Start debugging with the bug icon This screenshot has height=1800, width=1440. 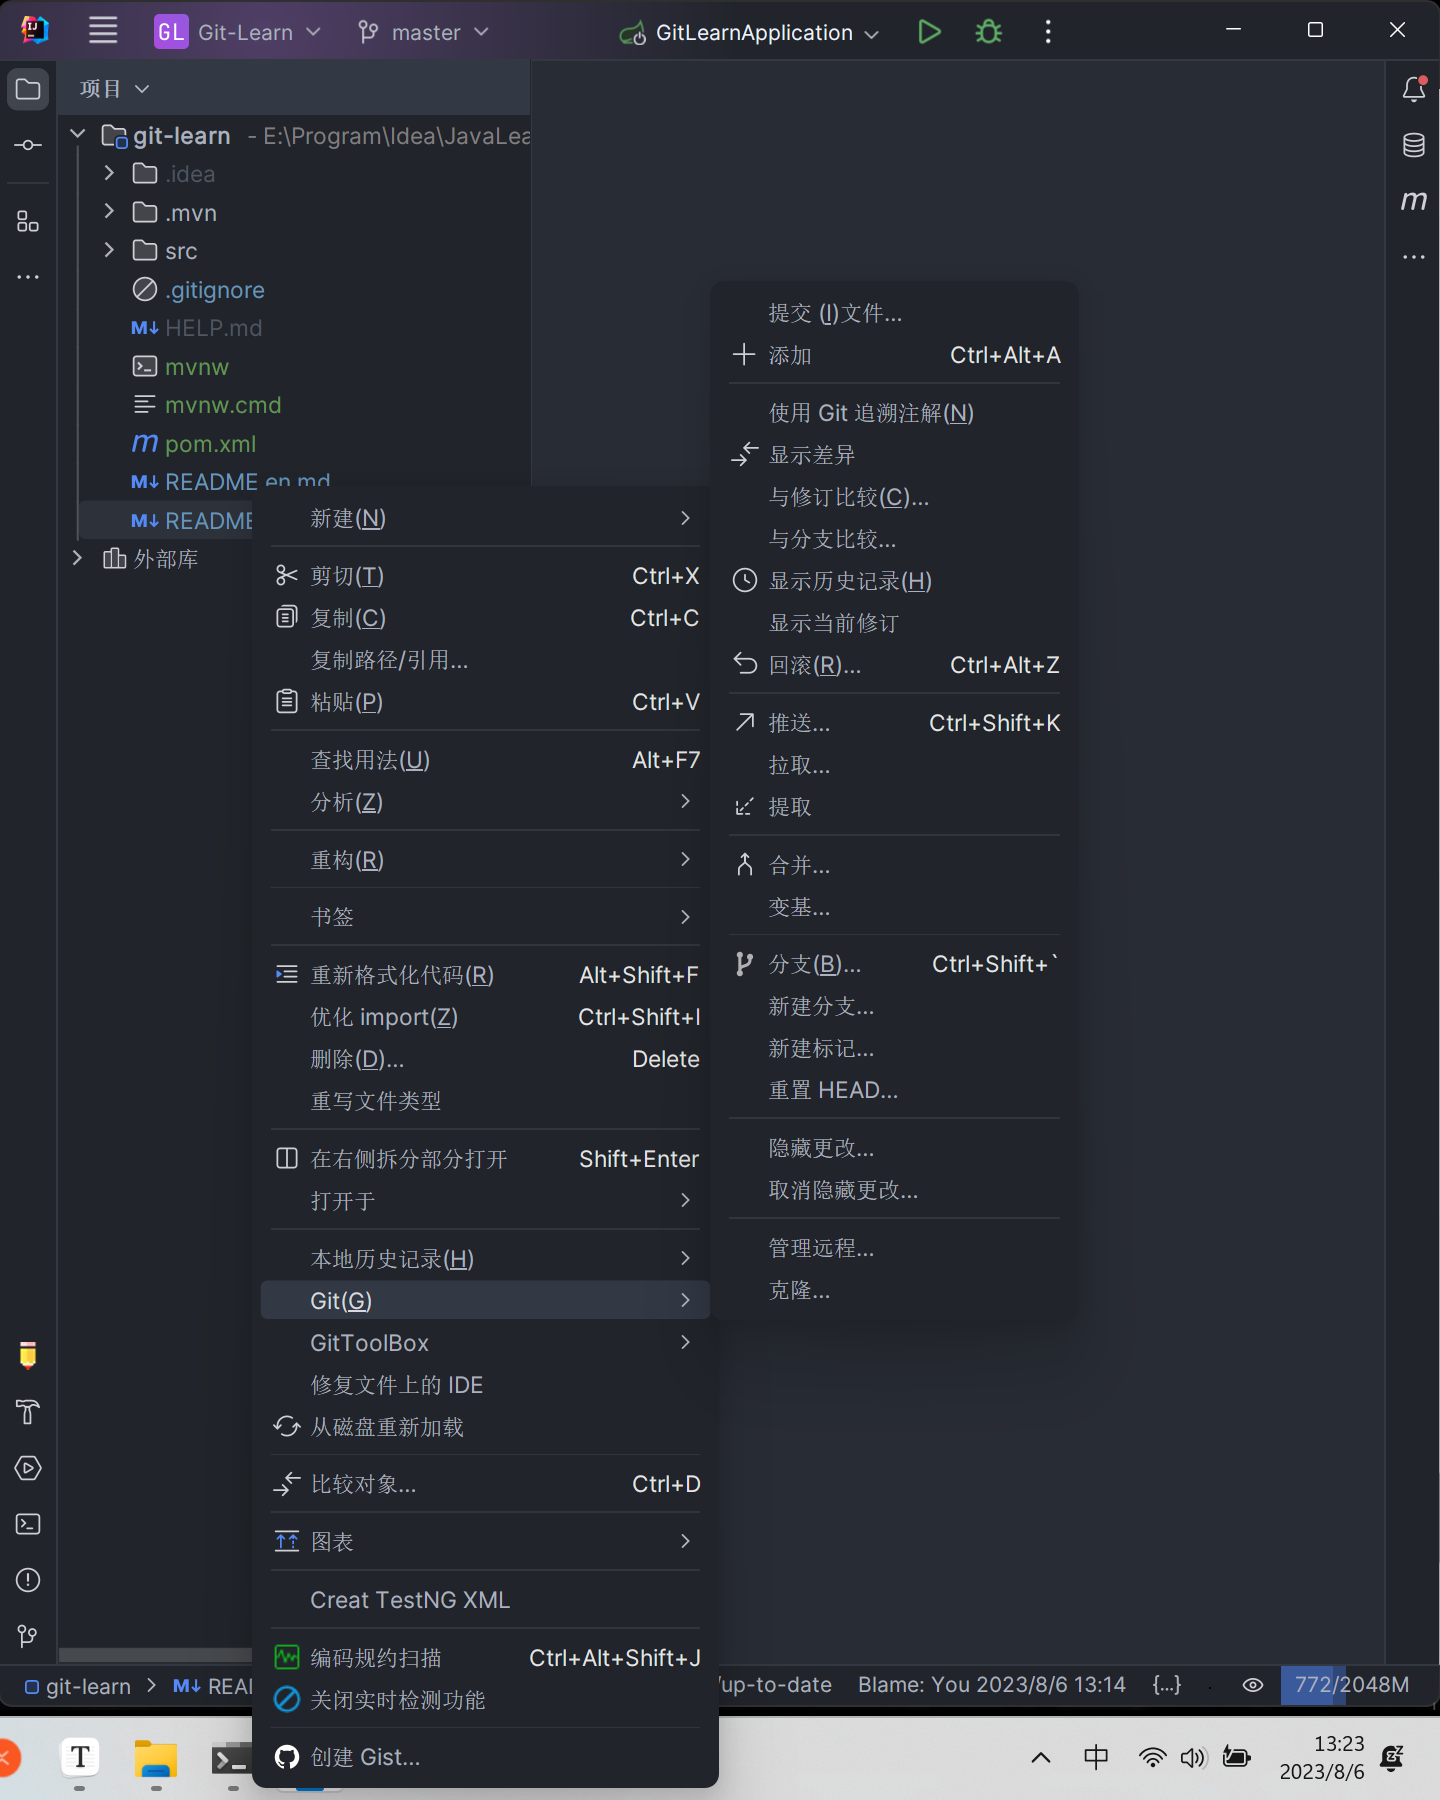tap(988, 32)
